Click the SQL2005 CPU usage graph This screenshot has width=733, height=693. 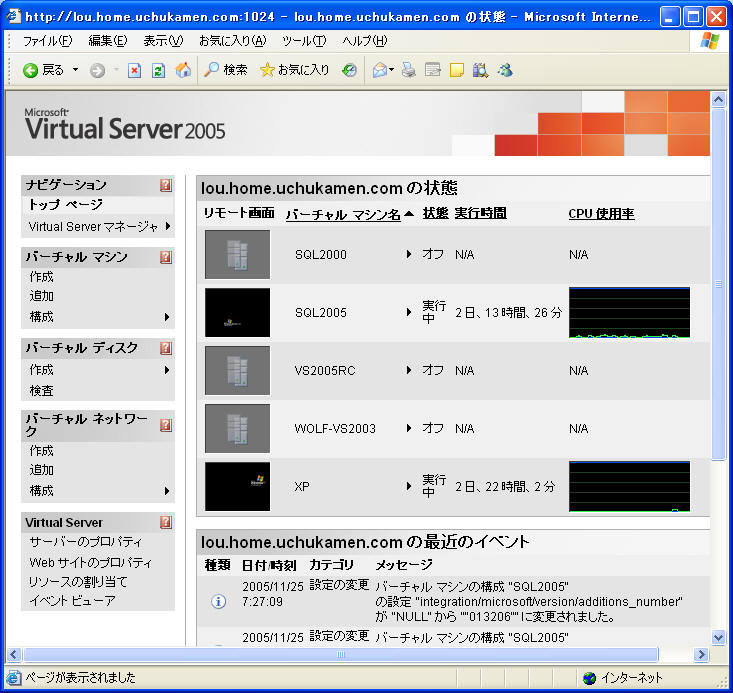[x=629, y=312]
